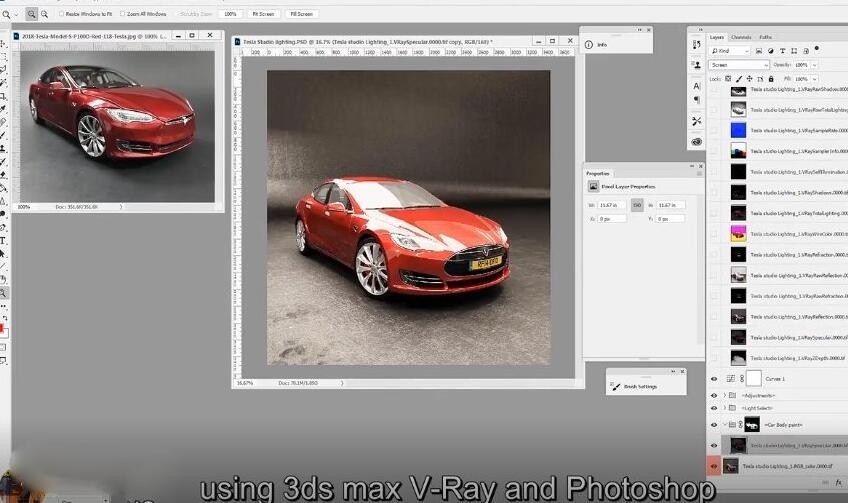Filter layers by adjustment layers icon

point(771,51)
